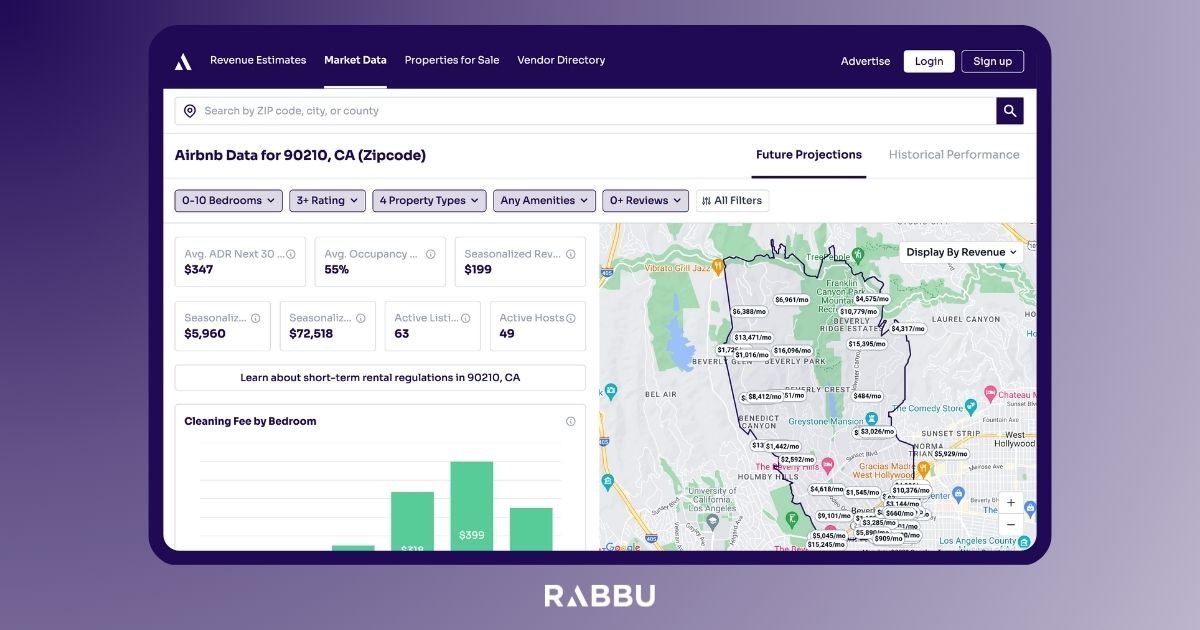Click the Sign up button
This screenshot has width=1200, height=630.
point(993,61)
